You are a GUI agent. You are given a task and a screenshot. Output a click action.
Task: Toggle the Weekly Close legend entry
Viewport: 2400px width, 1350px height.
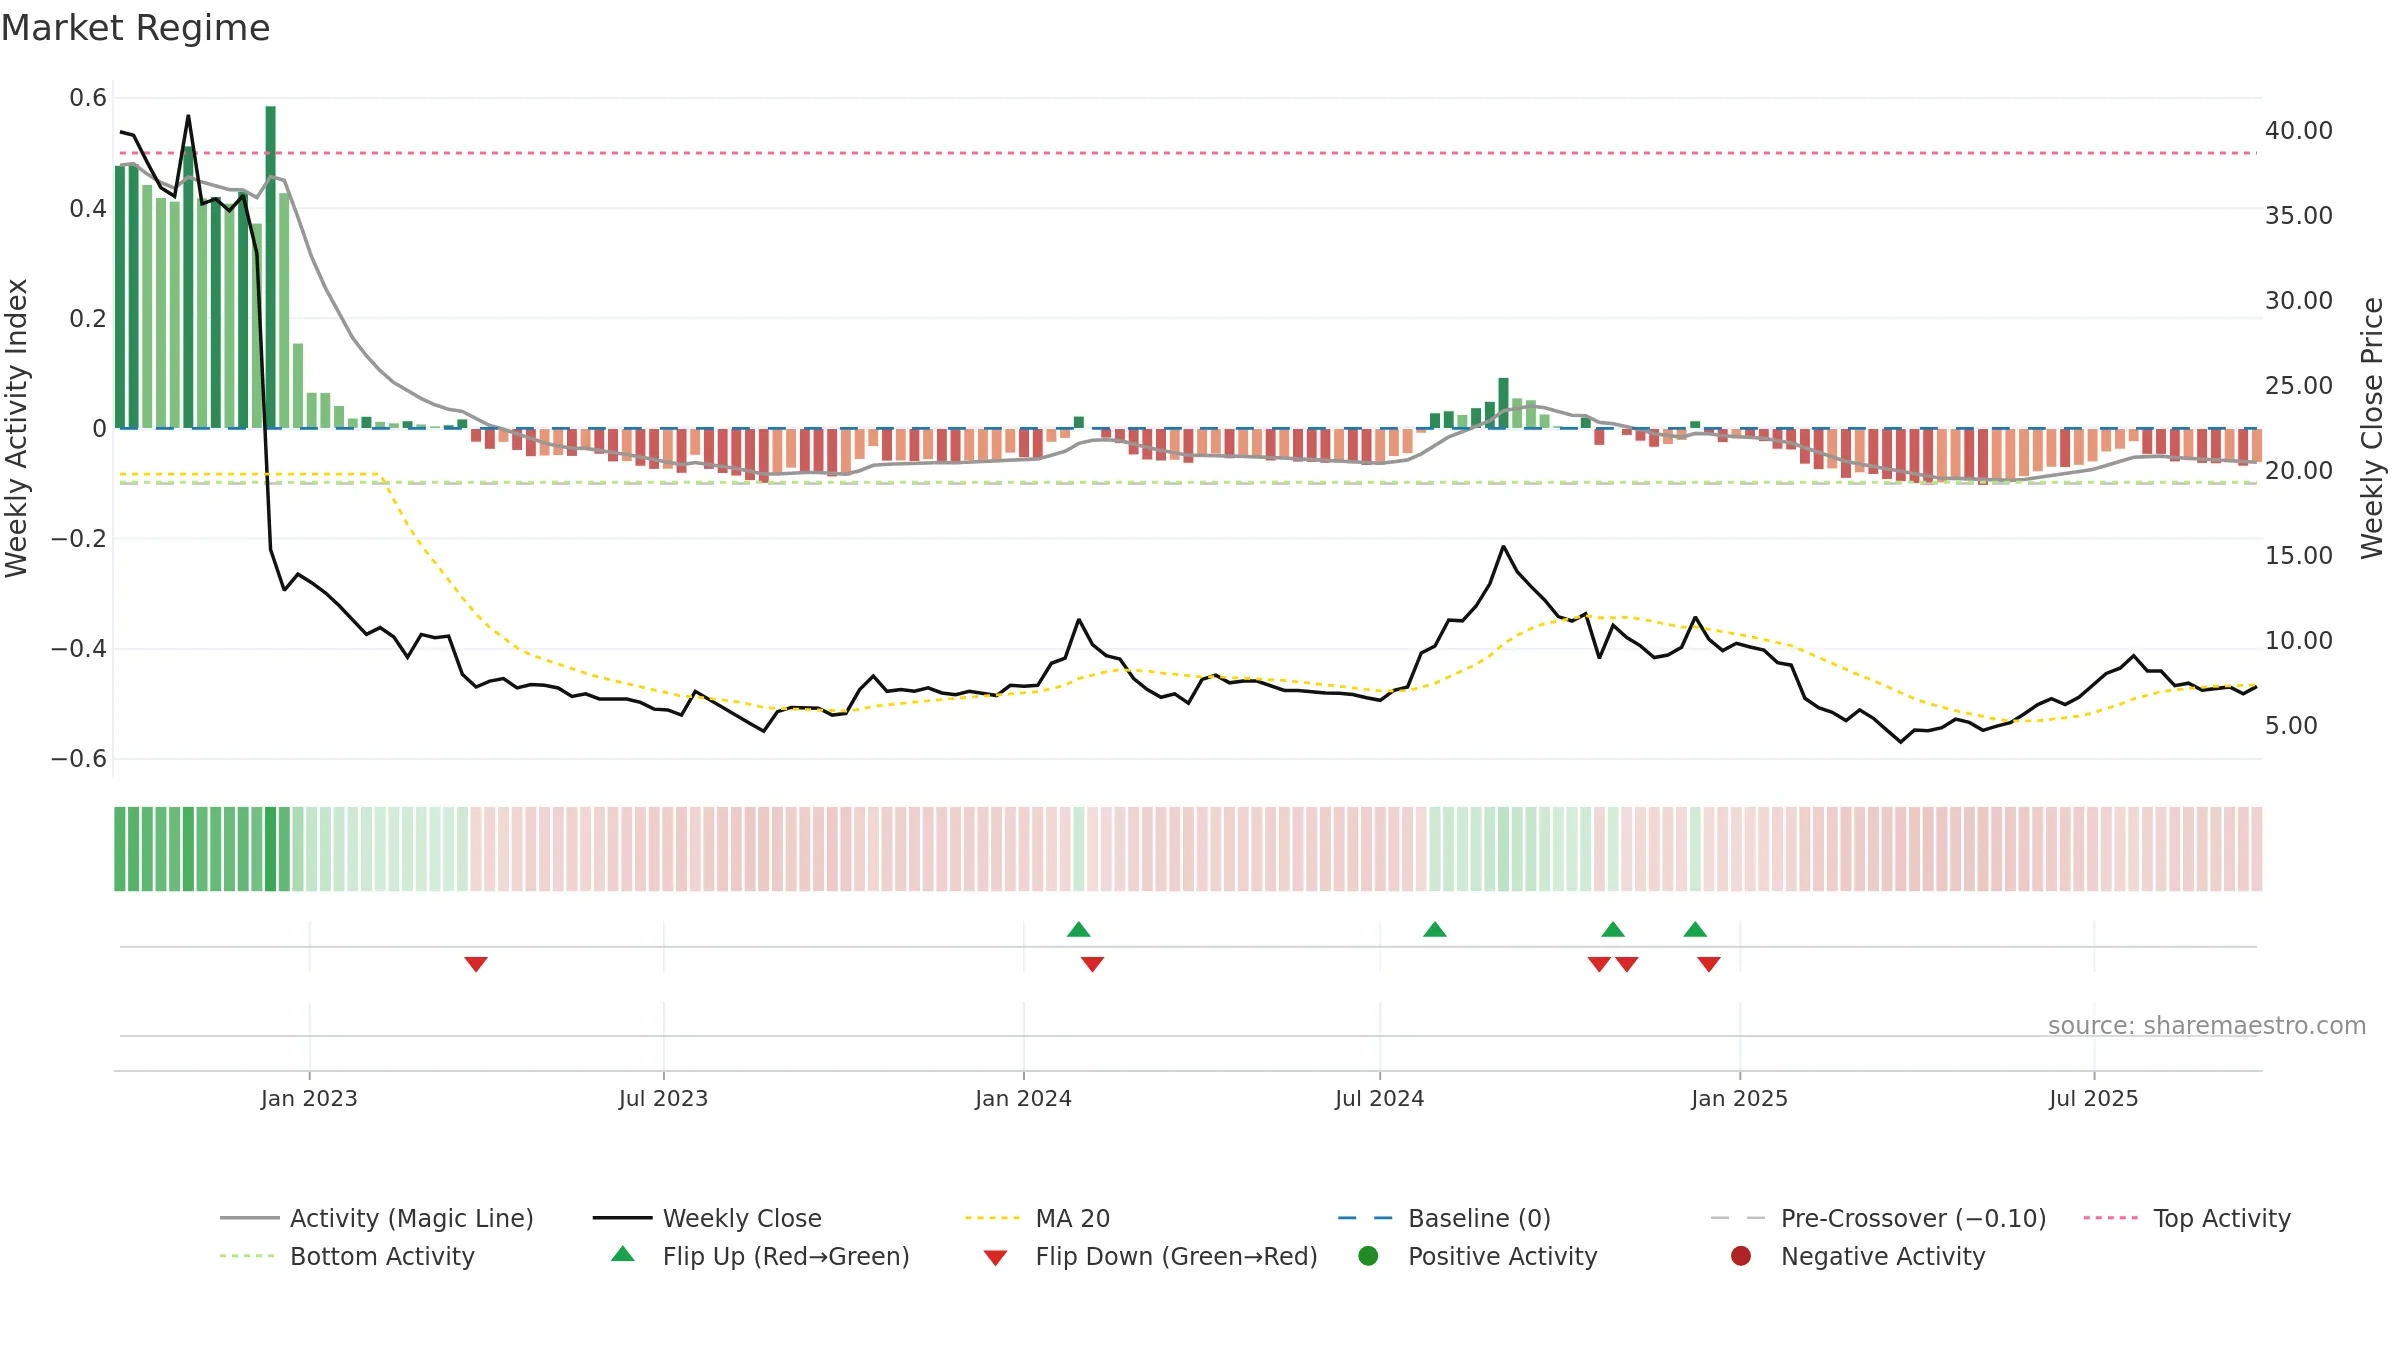tap(707, 1218)
